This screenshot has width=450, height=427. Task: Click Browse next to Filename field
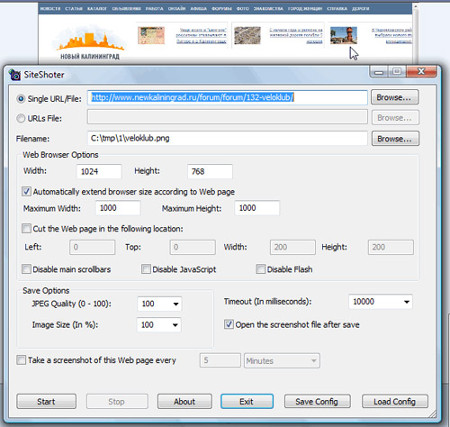pyautogui.click(x=395, y=139)
